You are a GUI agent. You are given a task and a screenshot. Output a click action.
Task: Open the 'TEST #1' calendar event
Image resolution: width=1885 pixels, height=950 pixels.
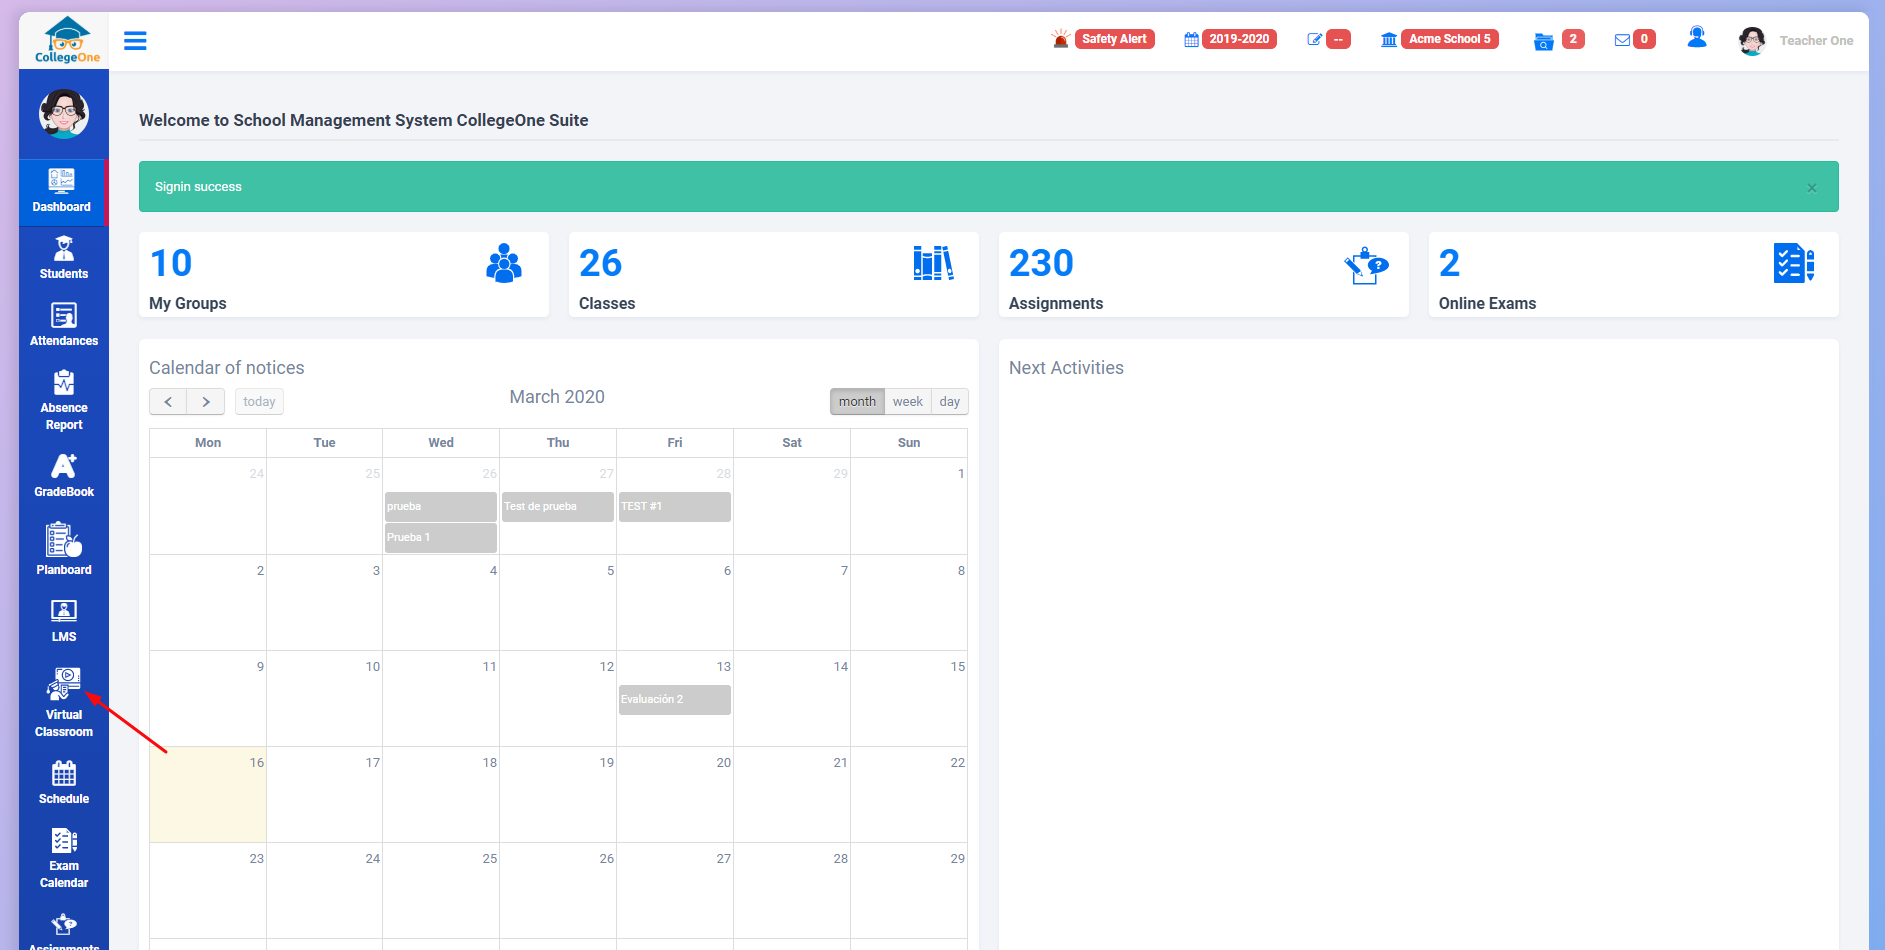pos(675,507)
